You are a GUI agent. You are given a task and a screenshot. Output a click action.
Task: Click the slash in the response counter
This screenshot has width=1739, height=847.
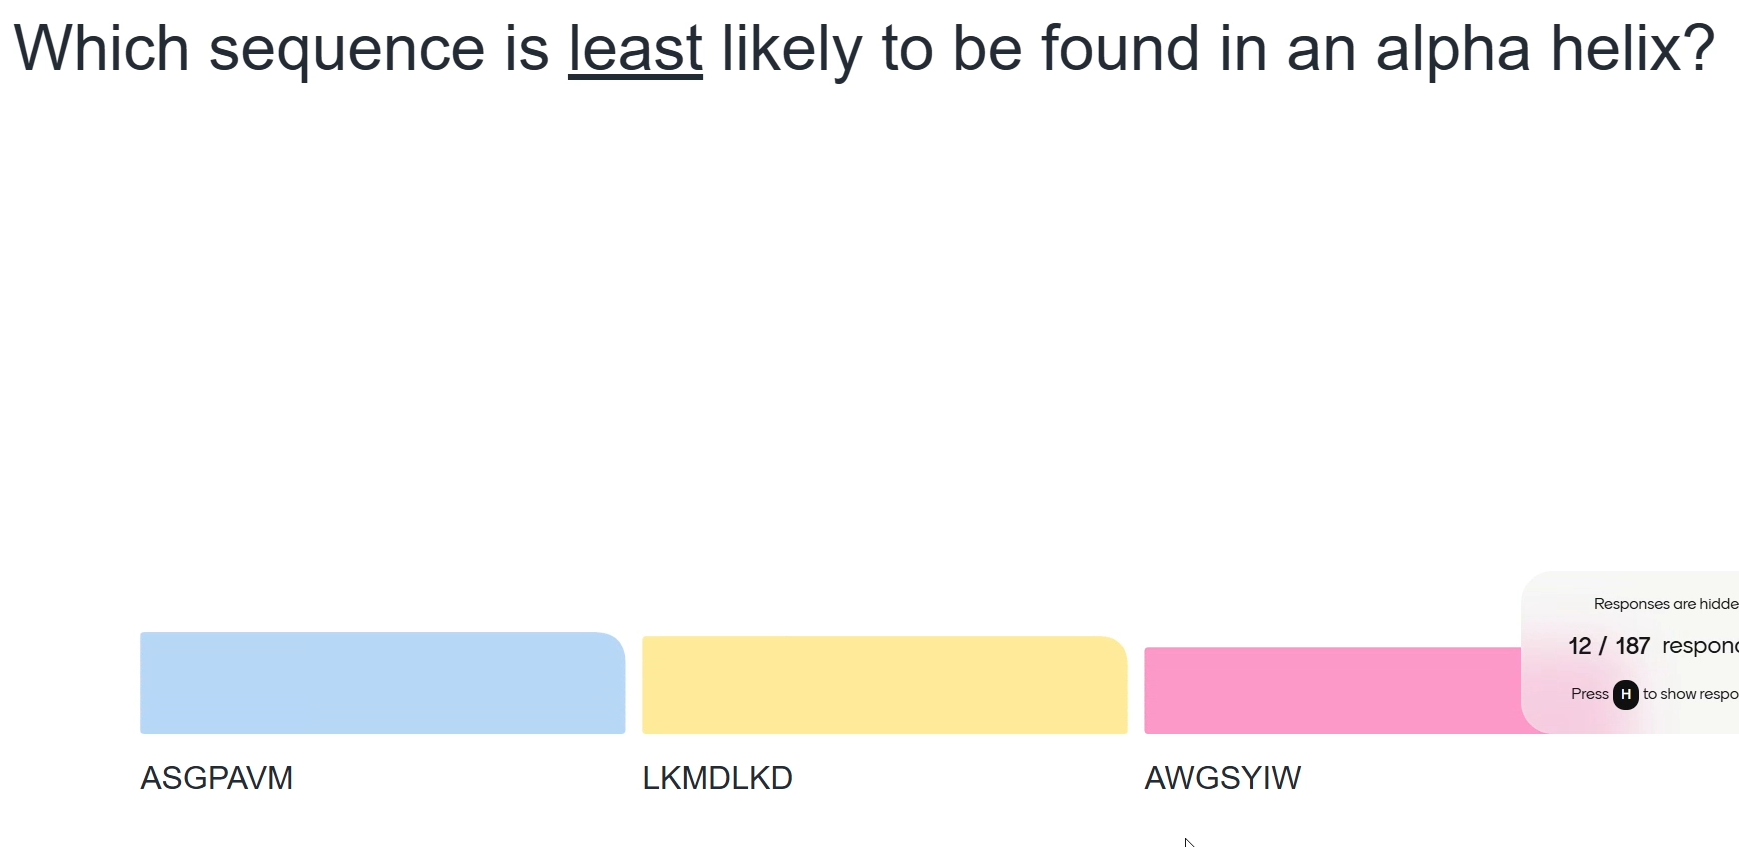click(1603, 646)
